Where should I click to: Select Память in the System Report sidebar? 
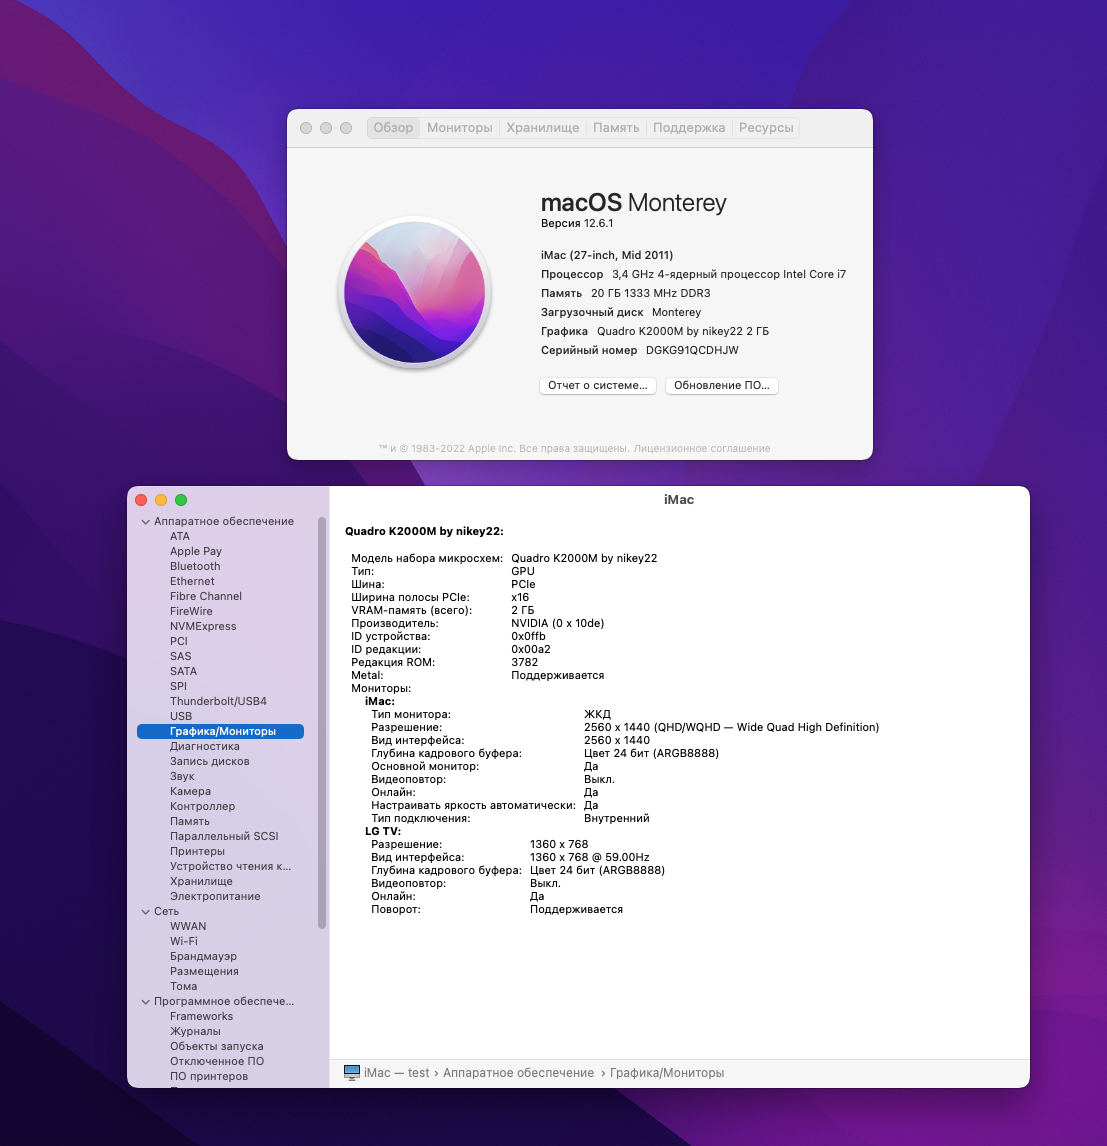190,821
